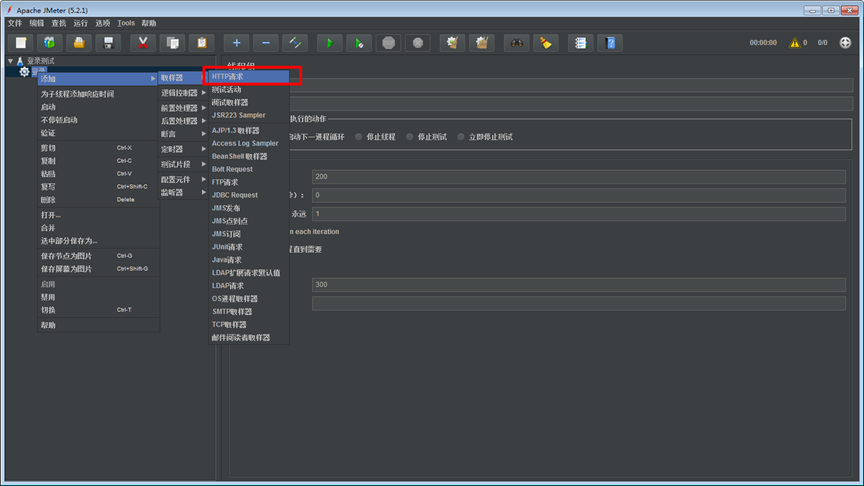Image resolution: width=864 pixels, height=486 pixels.
Task: Open the 帮助 menu in menu bar
Action: coord(149,23)
